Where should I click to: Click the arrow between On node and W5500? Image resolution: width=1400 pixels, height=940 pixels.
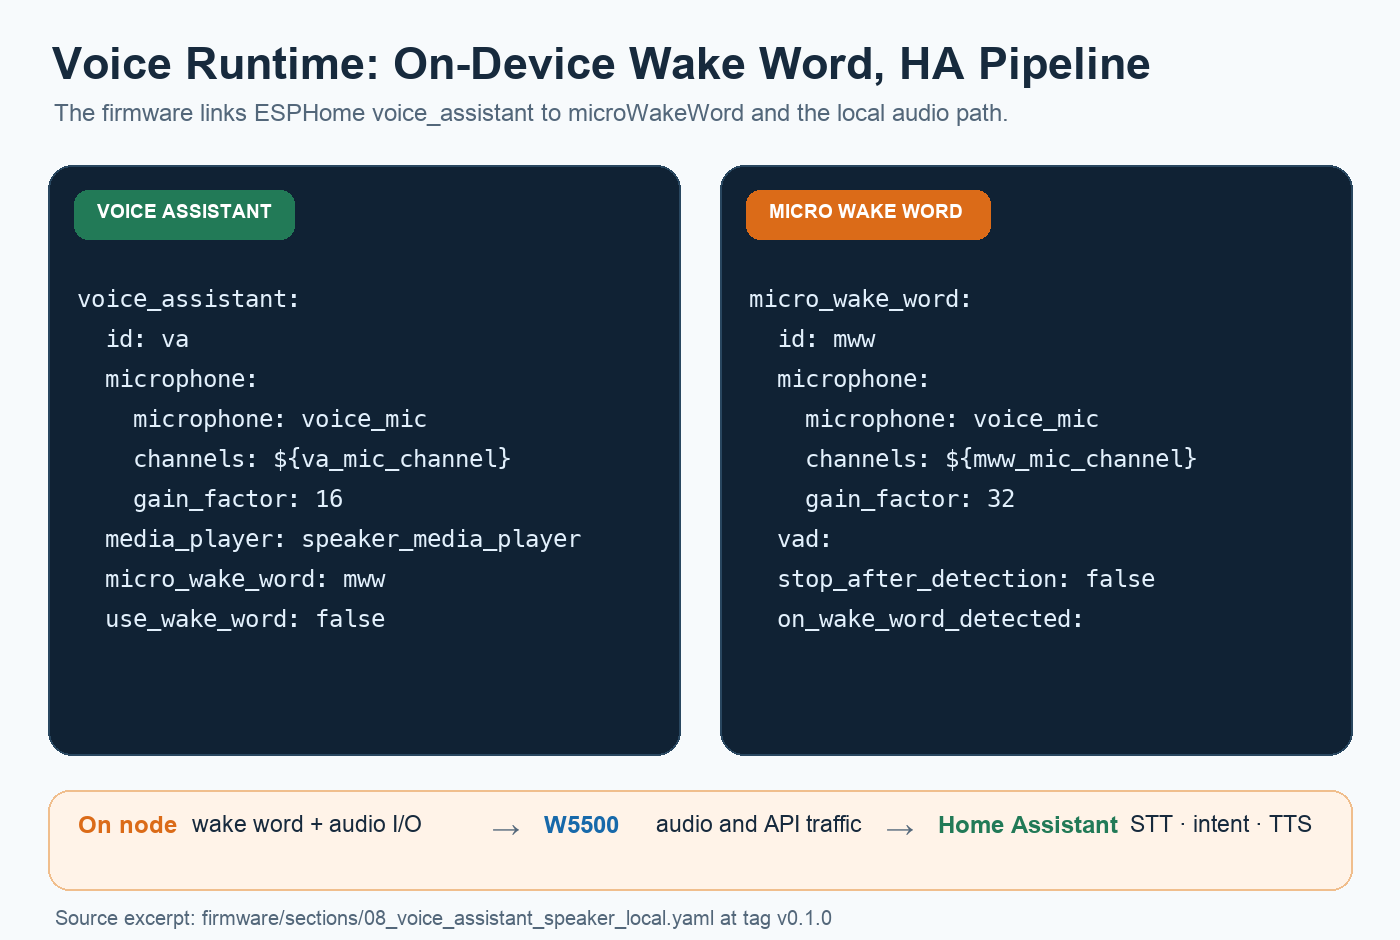point(506,829)
